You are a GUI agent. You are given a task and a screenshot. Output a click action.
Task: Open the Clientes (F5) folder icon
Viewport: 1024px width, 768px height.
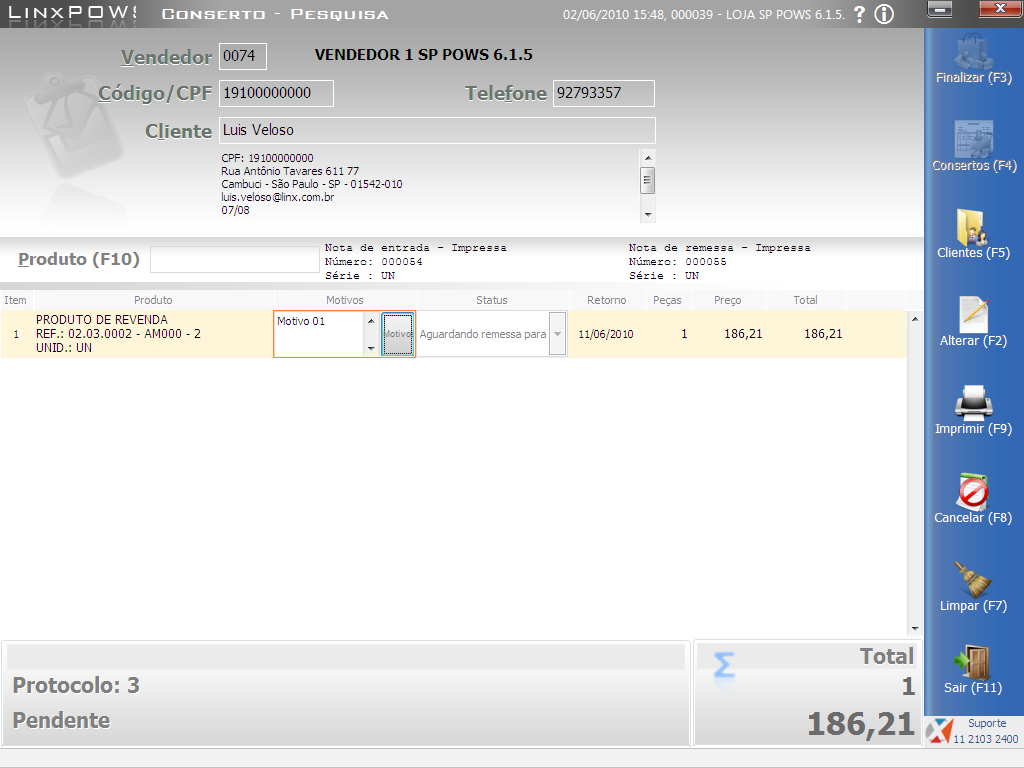click(x=971, y=227)
